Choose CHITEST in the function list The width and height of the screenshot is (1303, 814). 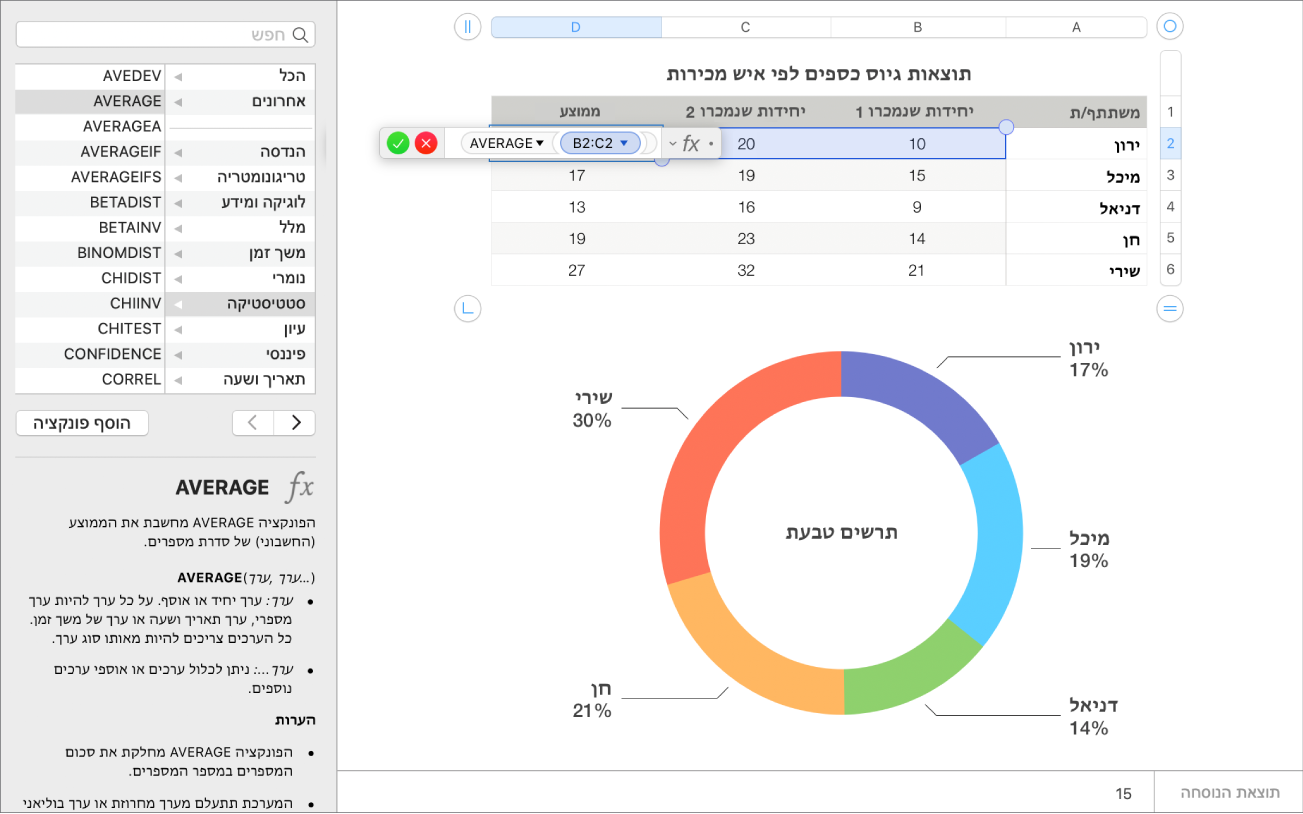tap(90, 329)
